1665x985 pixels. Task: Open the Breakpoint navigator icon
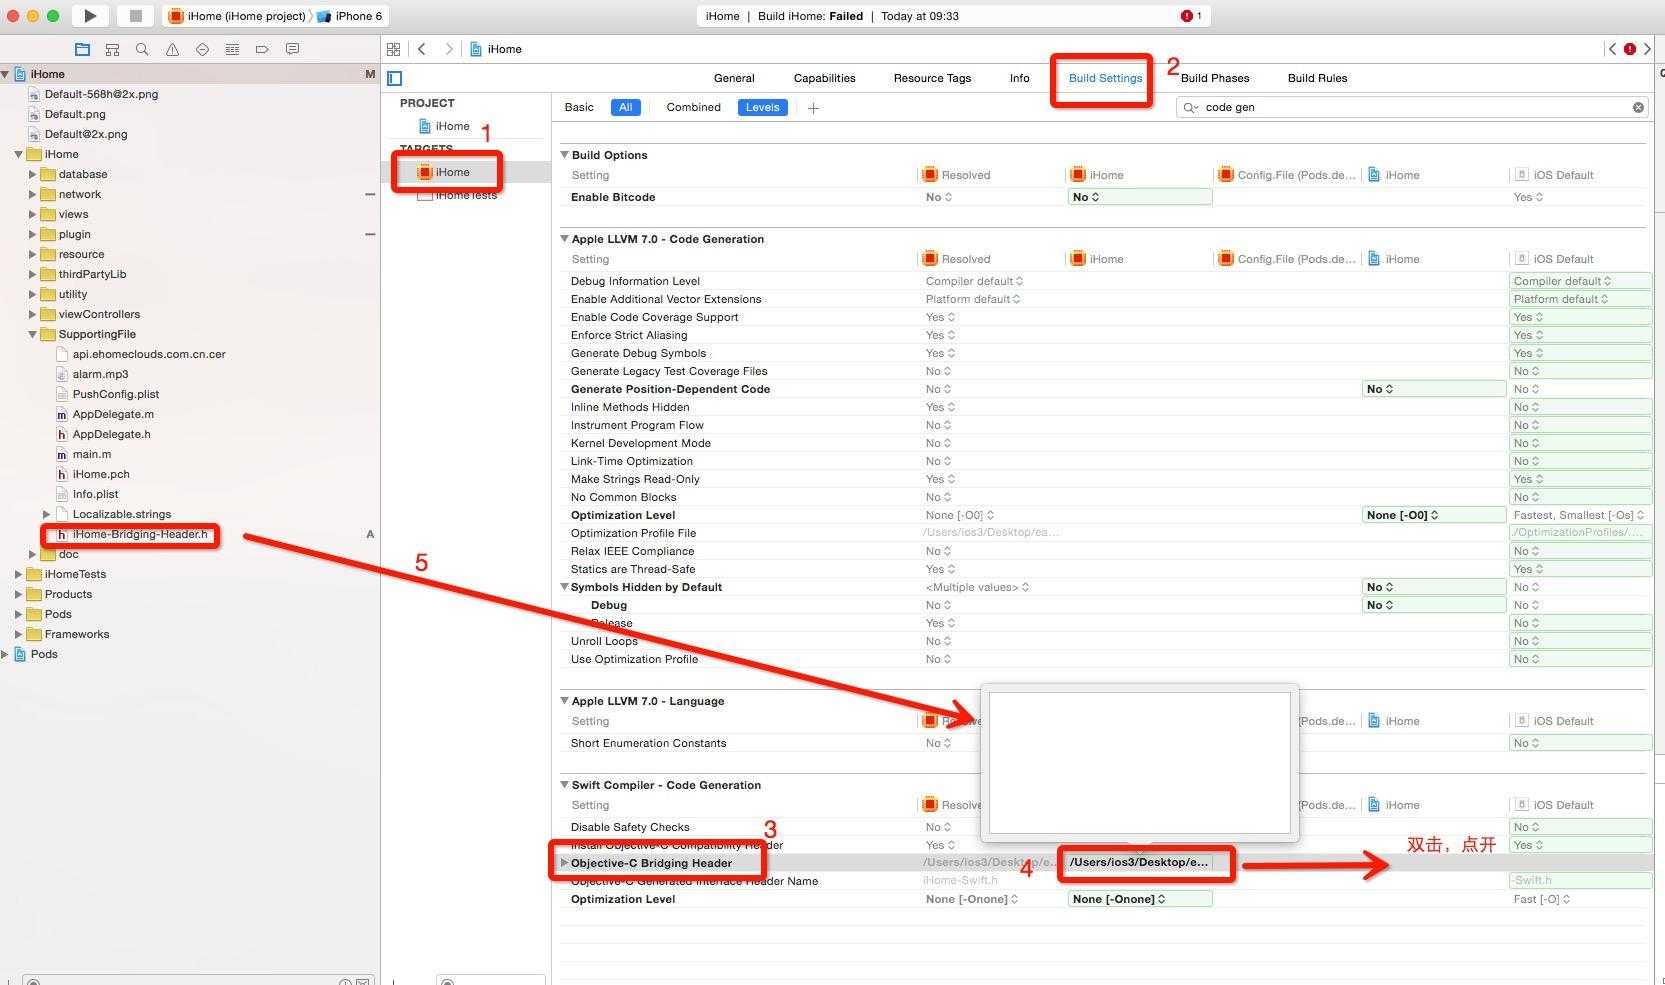pyautogui.click(x=262, y=49)
